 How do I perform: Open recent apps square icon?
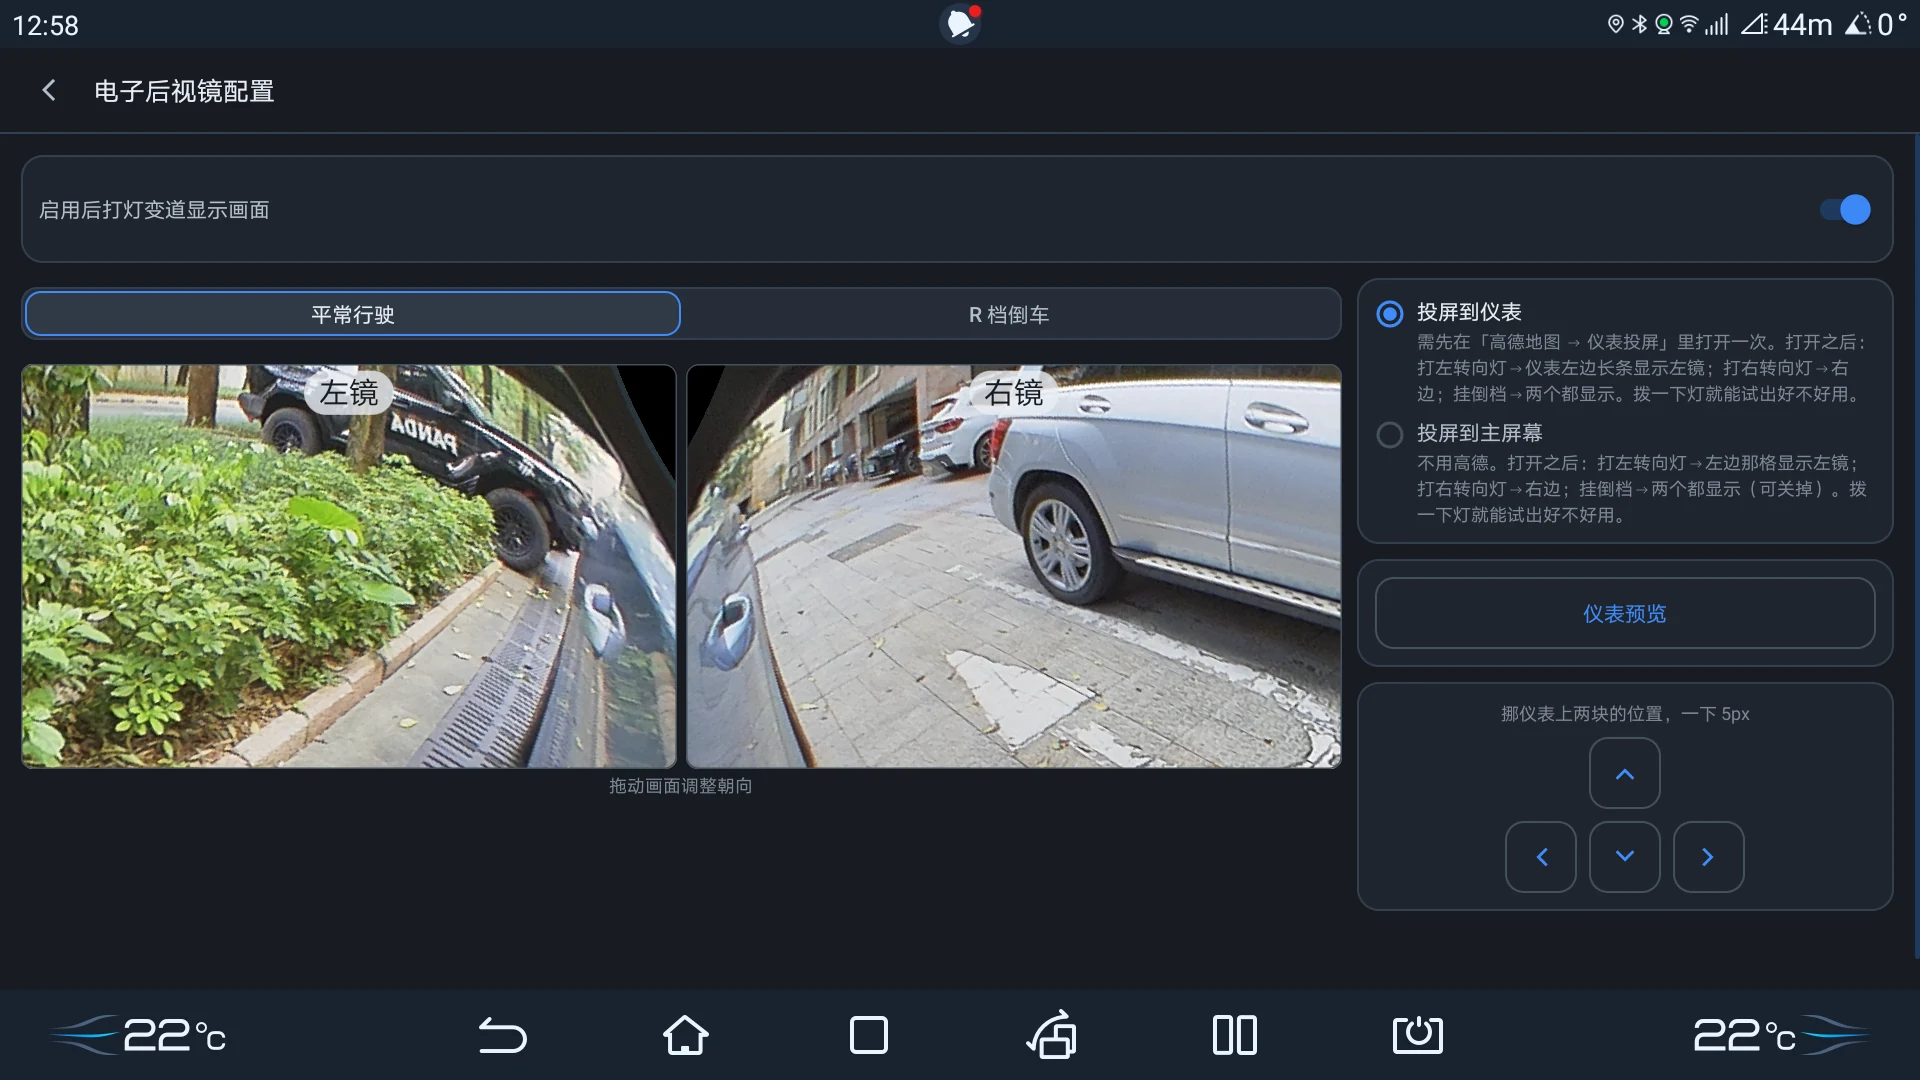(x=868, y=1035)
